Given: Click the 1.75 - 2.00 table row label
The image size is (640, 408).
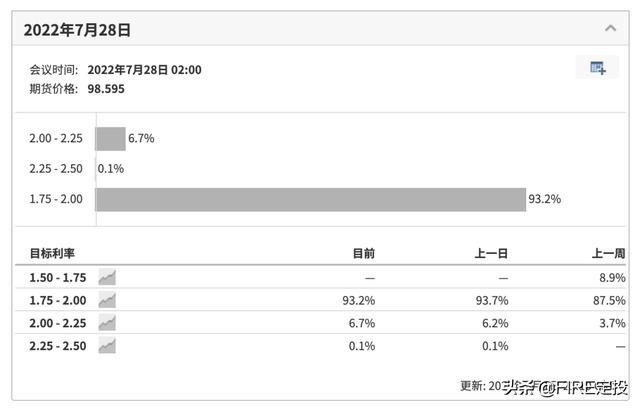Looking at the screenshot, I should pos(58,301).
